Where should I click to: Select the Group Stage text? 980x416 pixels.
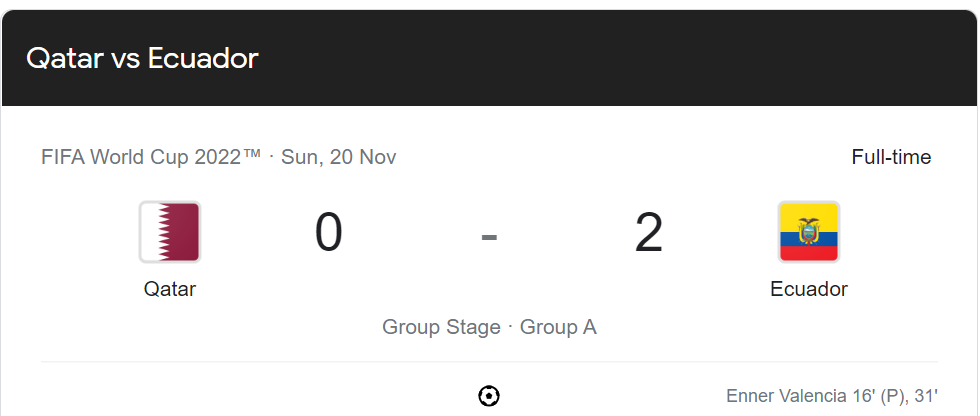coord(441,327)
